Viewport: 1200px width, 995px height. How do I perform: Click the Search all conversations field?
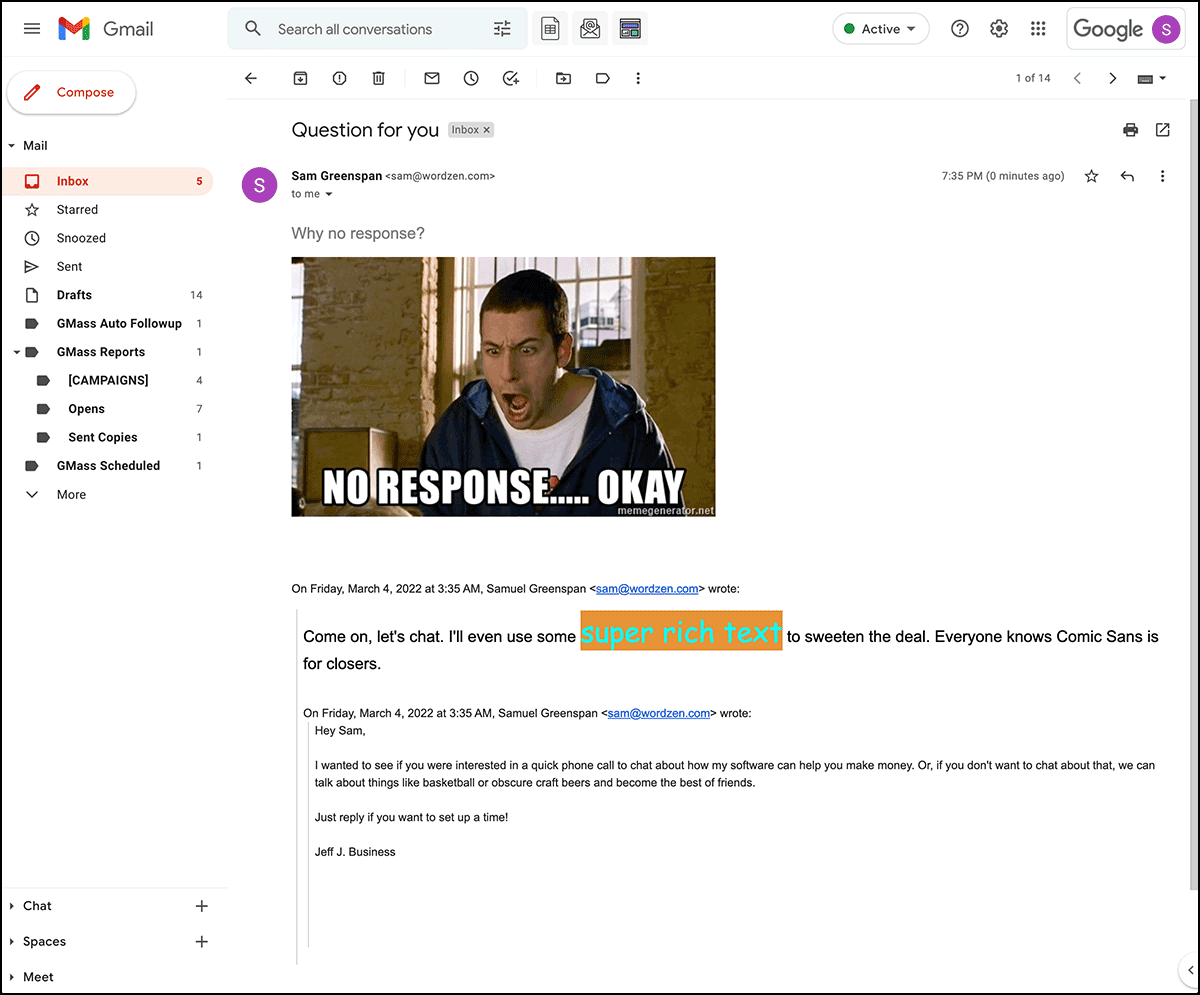tap(377, 29)
